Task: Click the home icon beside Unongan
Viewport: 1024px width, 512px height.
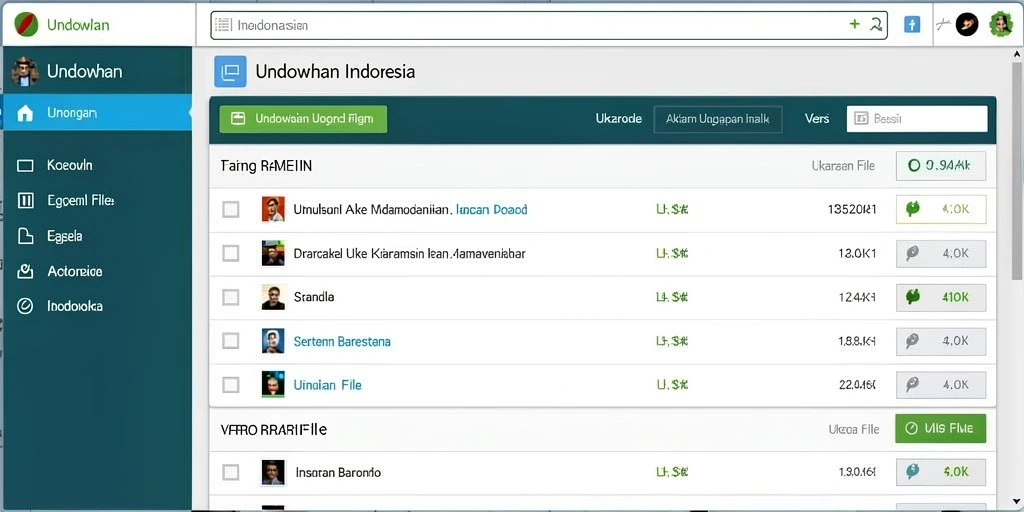Action: [x=25, y=114]
